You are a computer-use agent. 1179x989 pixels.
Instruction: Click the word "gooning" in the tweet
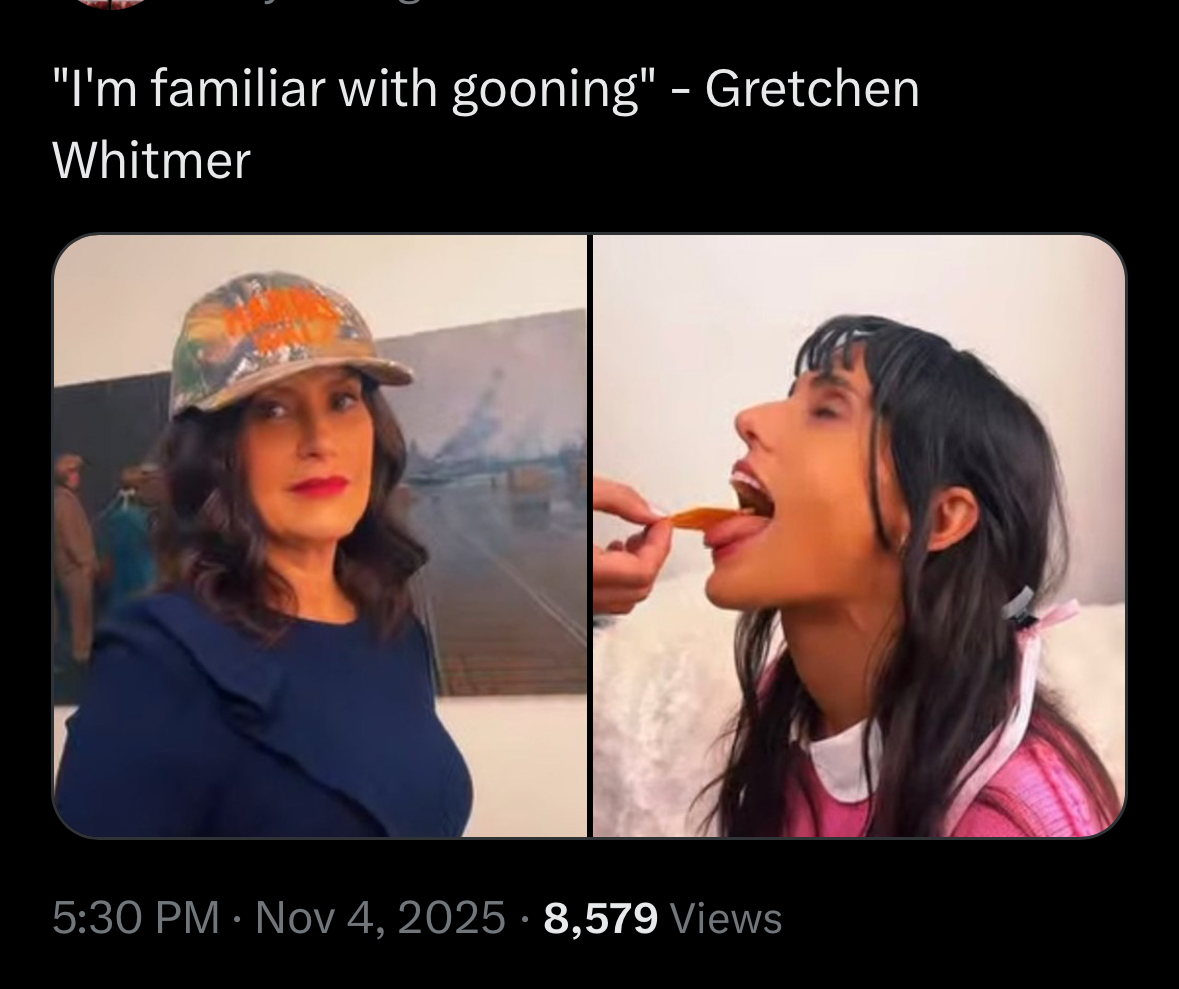(x=546, y=89)
